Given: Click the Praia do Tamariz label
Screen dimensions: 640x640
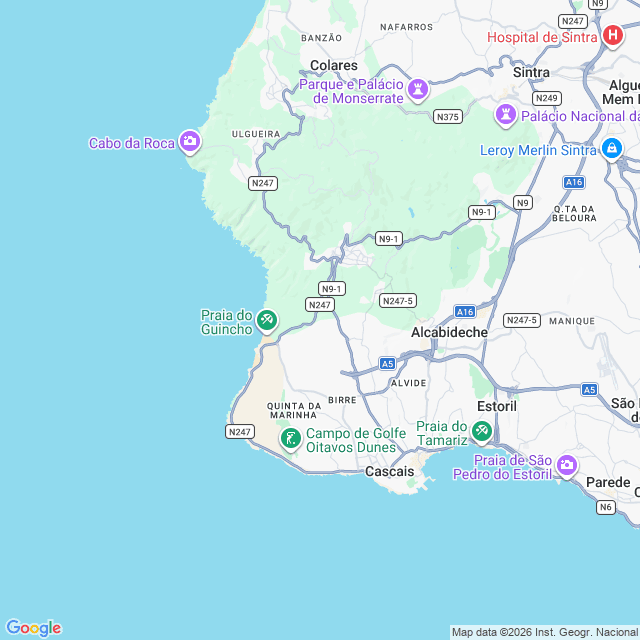Looking at the screenshot, I should [x=442, y=433].
